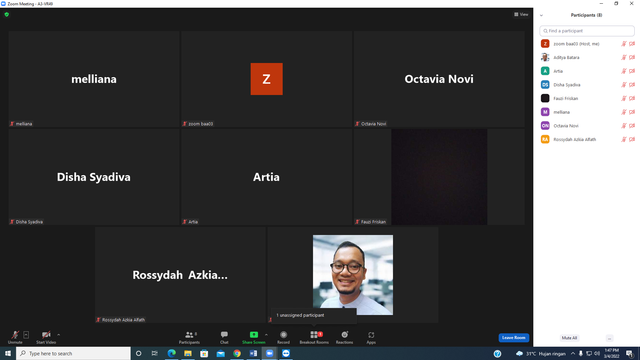Image resolution: width=640 pixels, height=360 pixels.
Task: Open the notification center icon
Action: click(630, 353)
